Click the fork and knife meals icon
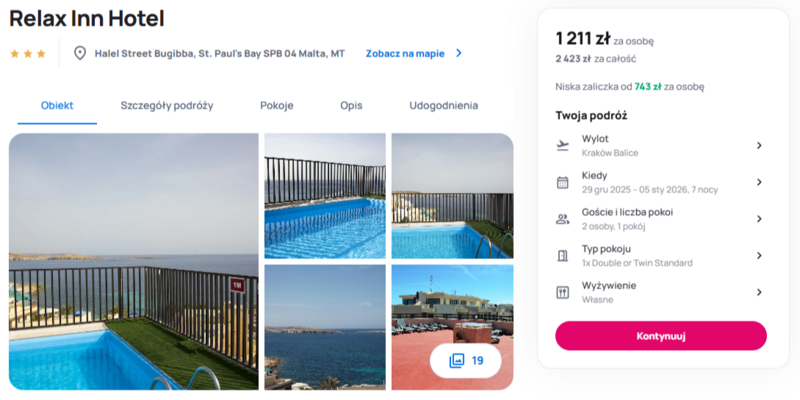 tap(562, 292)
